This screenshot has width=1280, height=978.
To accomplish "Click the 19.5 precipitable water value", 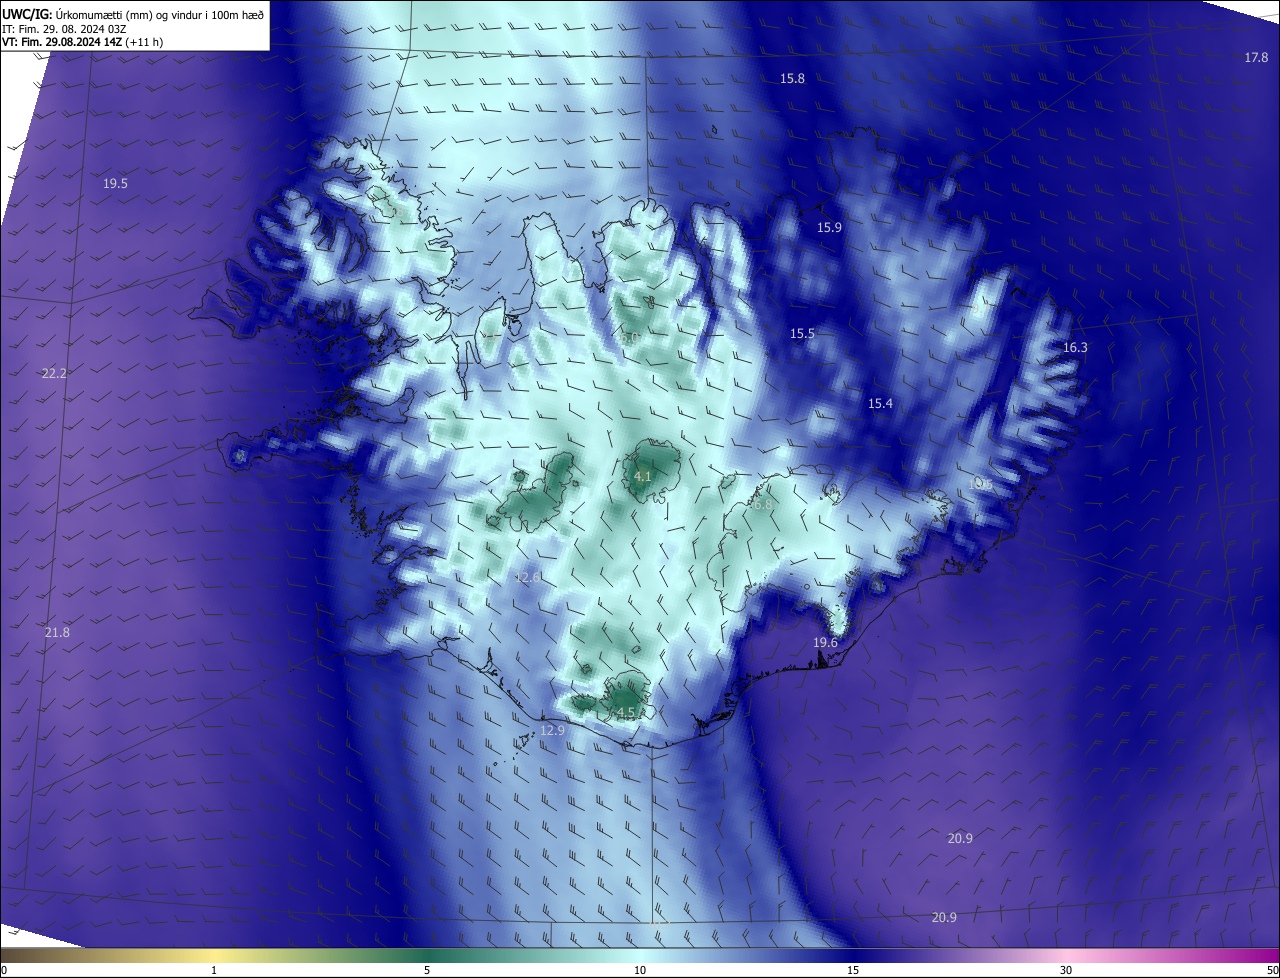I will pyautogui.click(x=115, y=184).
